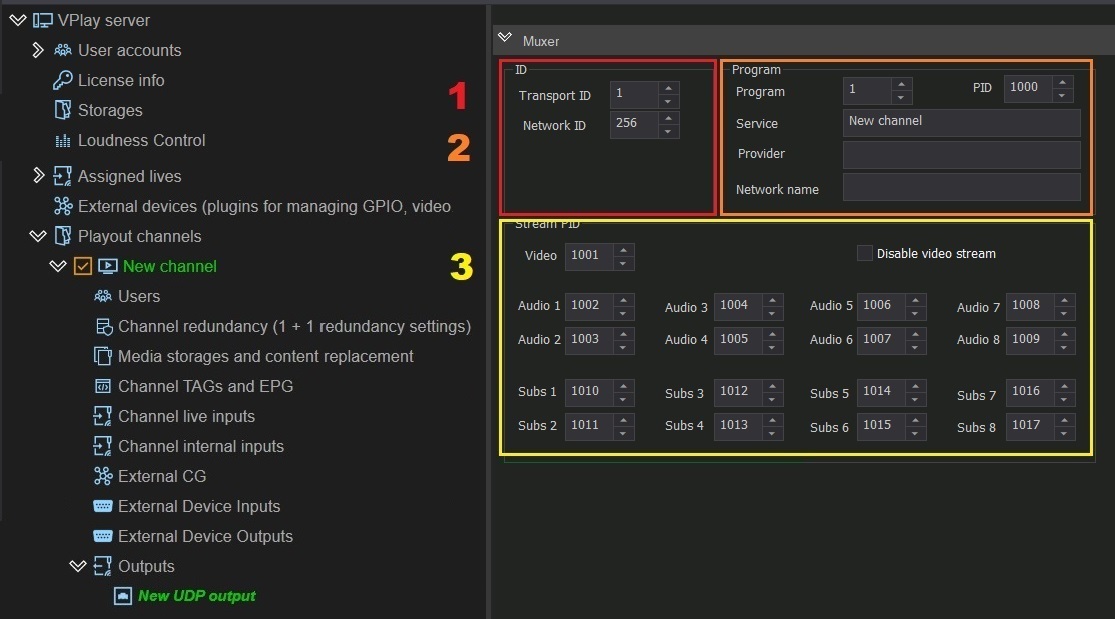Expand the User accounts node
The height and width of the screenshot is (619, 1115).
tap(38, 51)
